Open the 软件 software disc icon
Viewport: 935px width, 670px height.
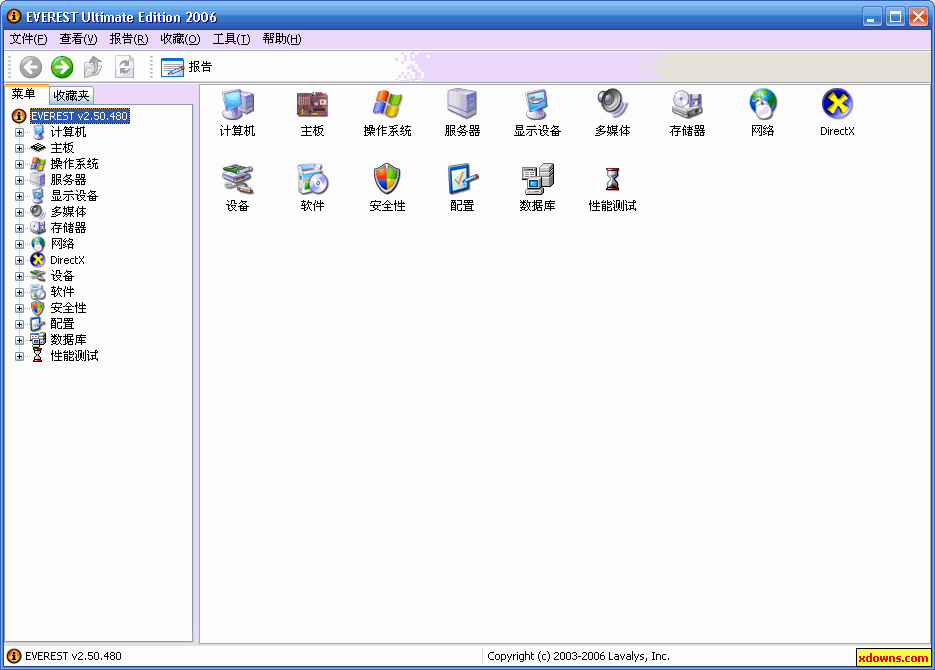point(312,188)
